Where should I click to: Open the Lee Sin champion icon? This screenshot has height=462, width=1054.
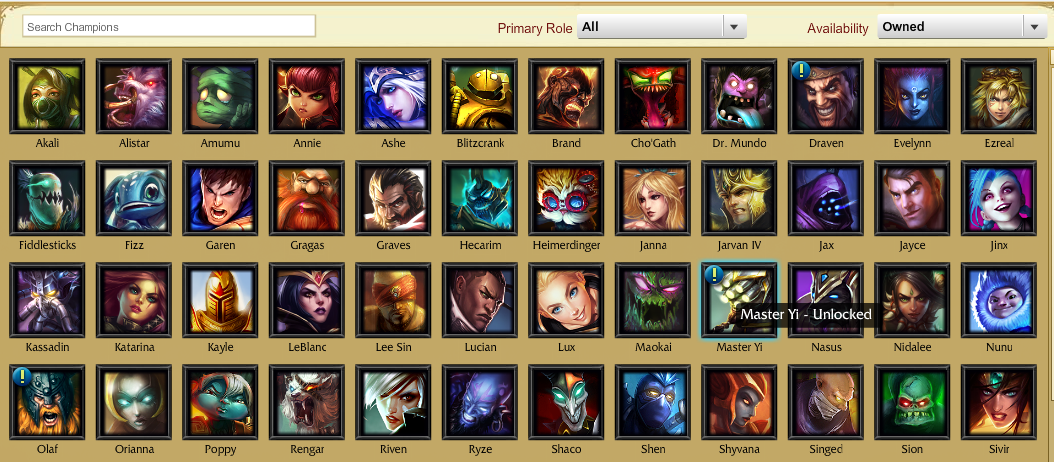393,301
